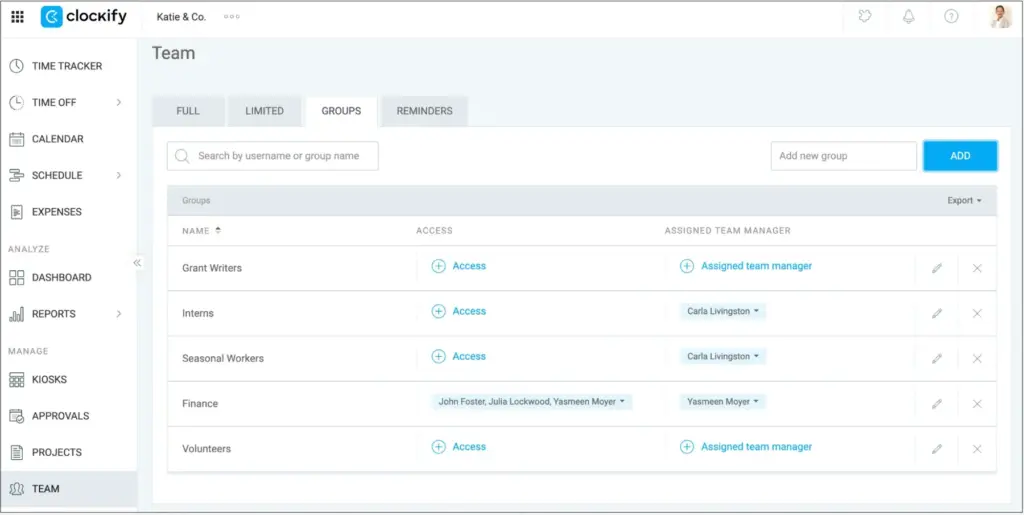Open the puzzle-piece integrations icon
The image size is (1024, 515).
(x=865, y=17)
